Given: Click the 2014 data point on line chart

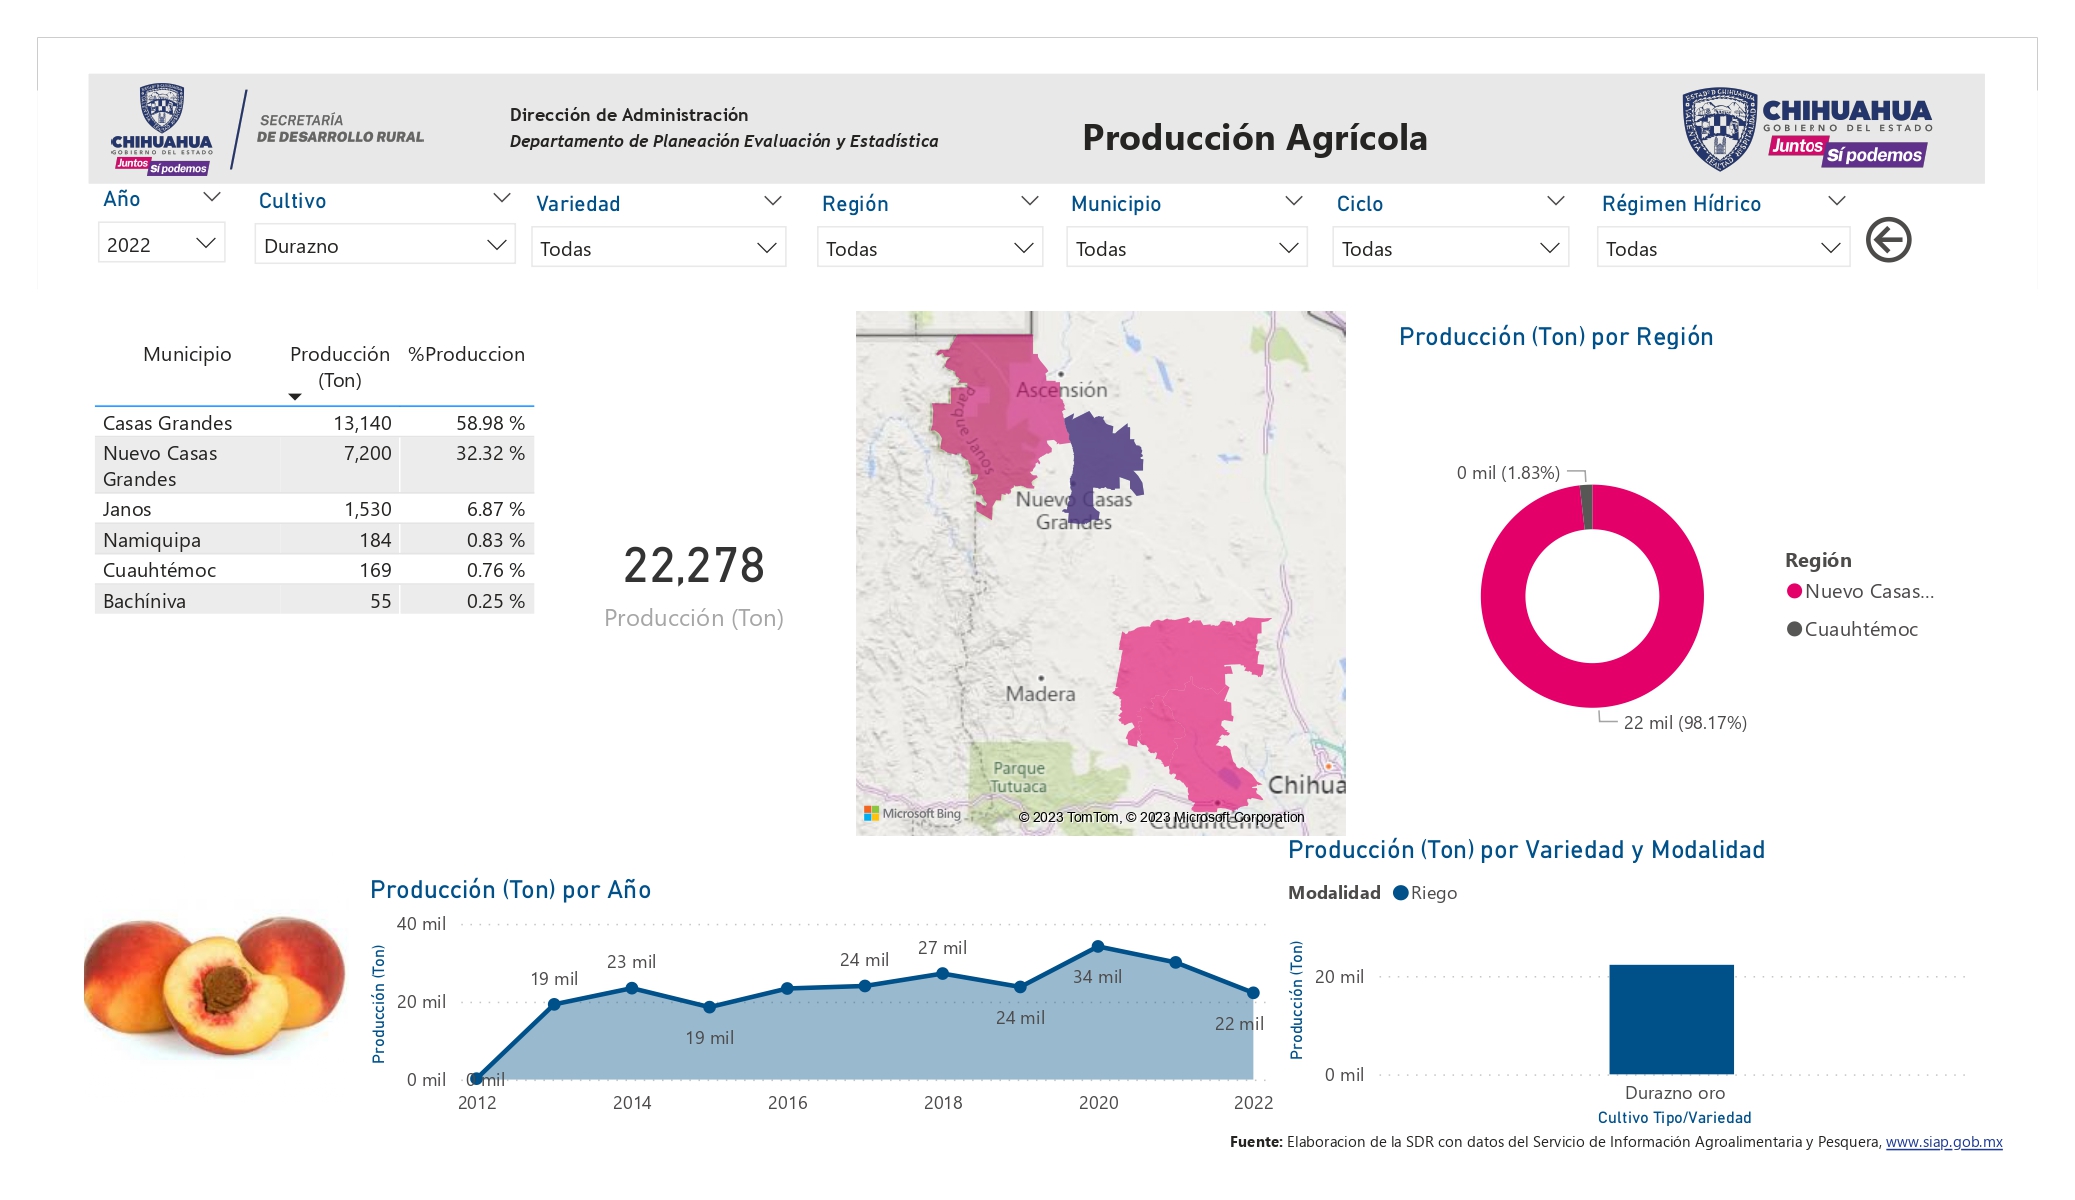Looking at the screenshot, I should [632, 988].
